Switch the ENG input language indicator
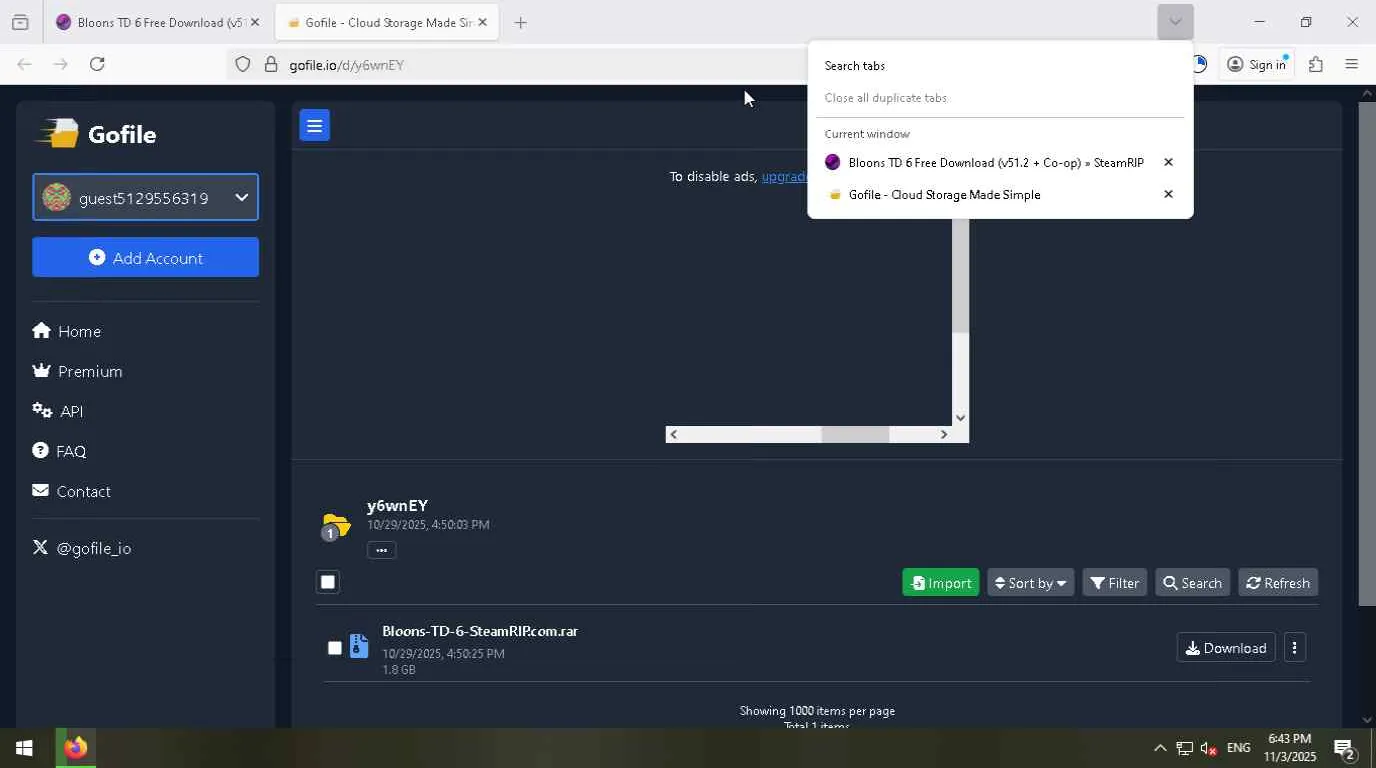 click(1238, 748)
